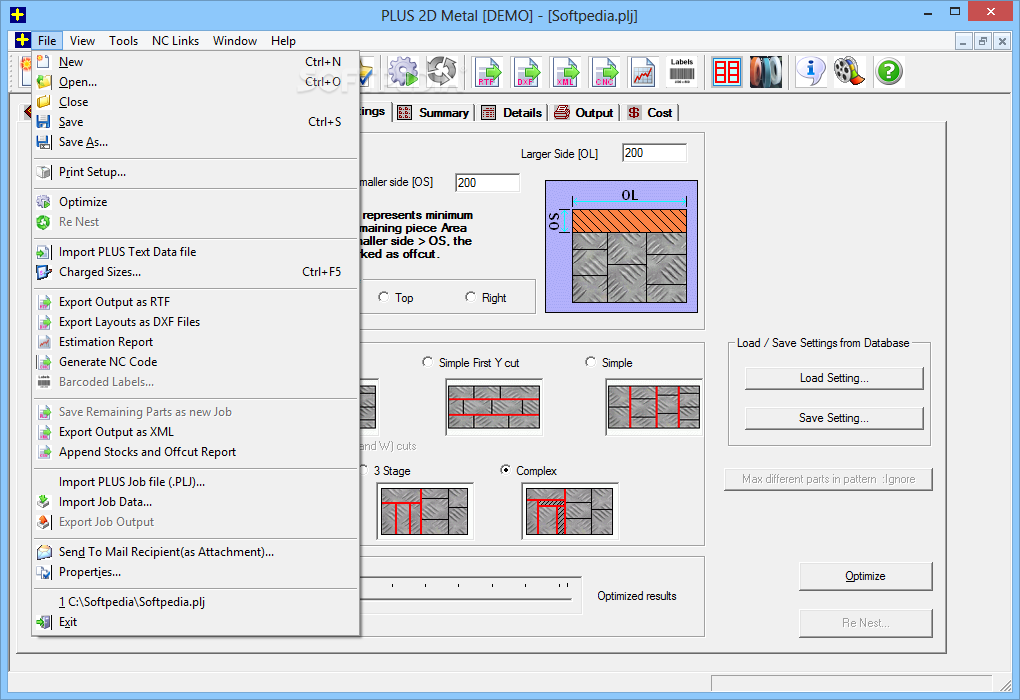Screen dimensions: 1020x700
Task: Open Properties from File menu
Action: point(196,572)
